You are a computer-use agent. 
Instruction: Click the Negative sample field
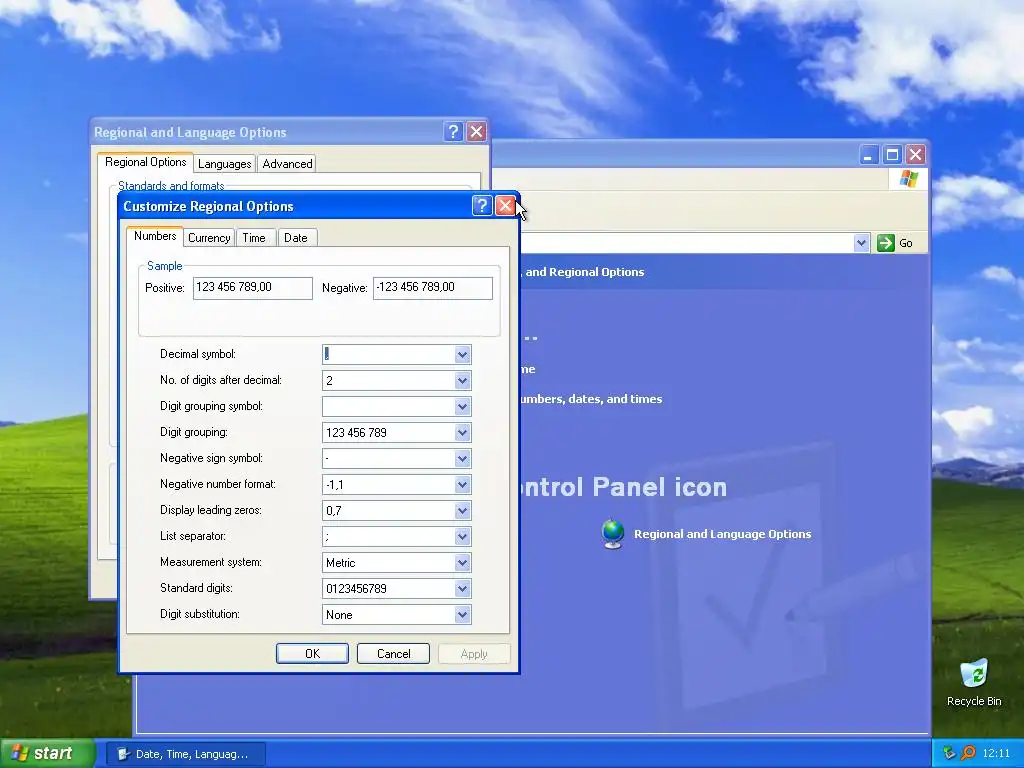(433, 288)
